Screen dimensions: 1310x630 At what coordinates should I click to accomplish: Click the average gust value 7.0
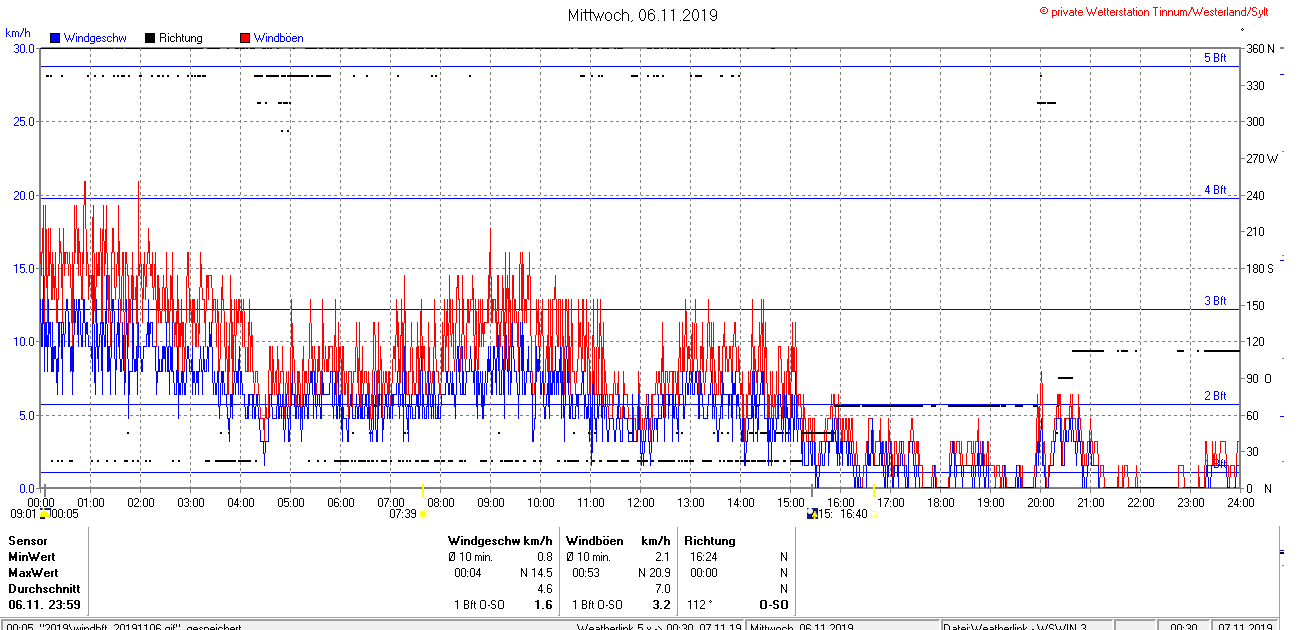(x=662, y=589)
